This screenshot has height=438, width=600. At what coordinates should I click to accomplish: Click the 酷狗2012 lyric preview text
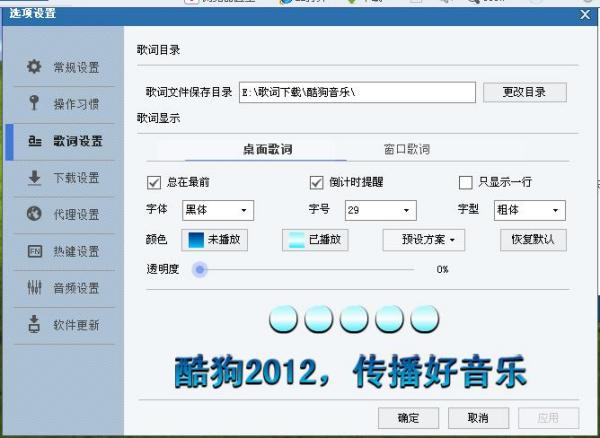tap(350, 371)
